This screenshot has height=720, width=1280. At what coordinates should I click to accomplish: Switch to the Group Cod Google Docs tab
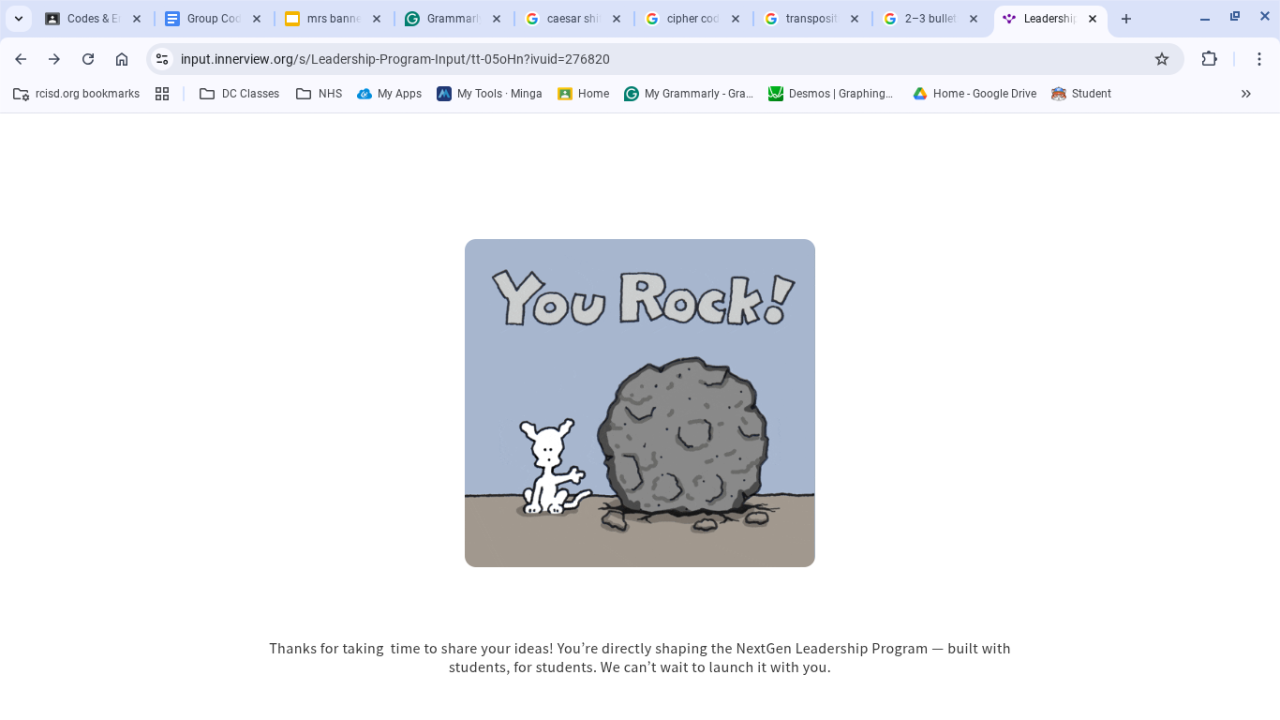[x=212, y=19]
